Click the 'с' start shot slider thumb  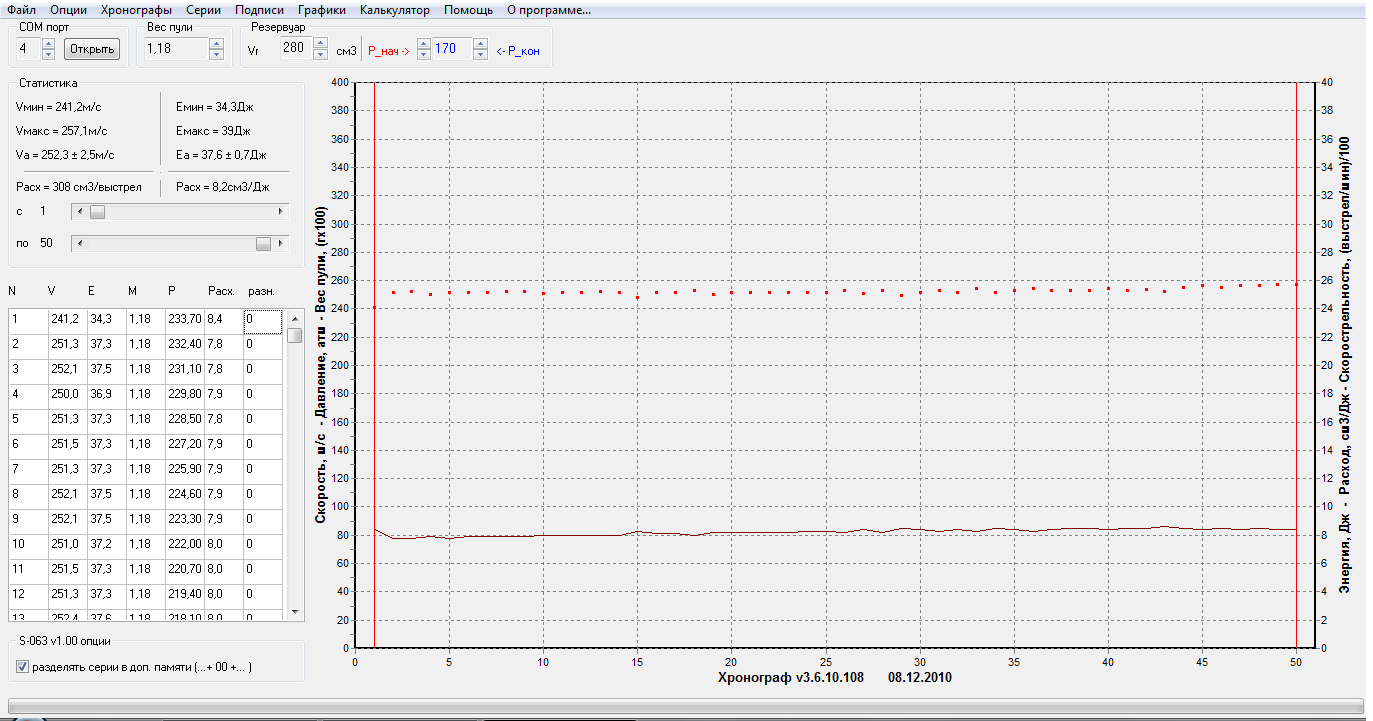pyautogui.click(x=97, y=212)
